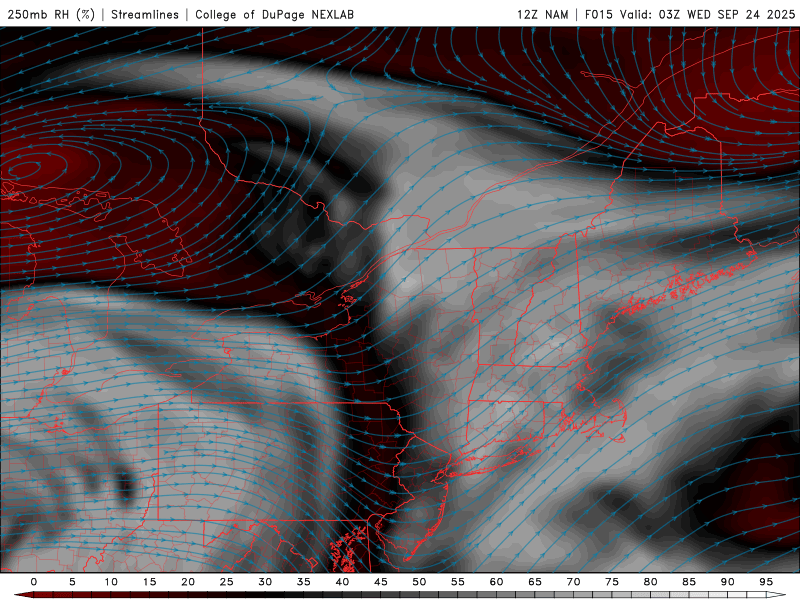
Task: Pick the '55' color scale label
Action: pyautogui.click(x=458, y=582)
